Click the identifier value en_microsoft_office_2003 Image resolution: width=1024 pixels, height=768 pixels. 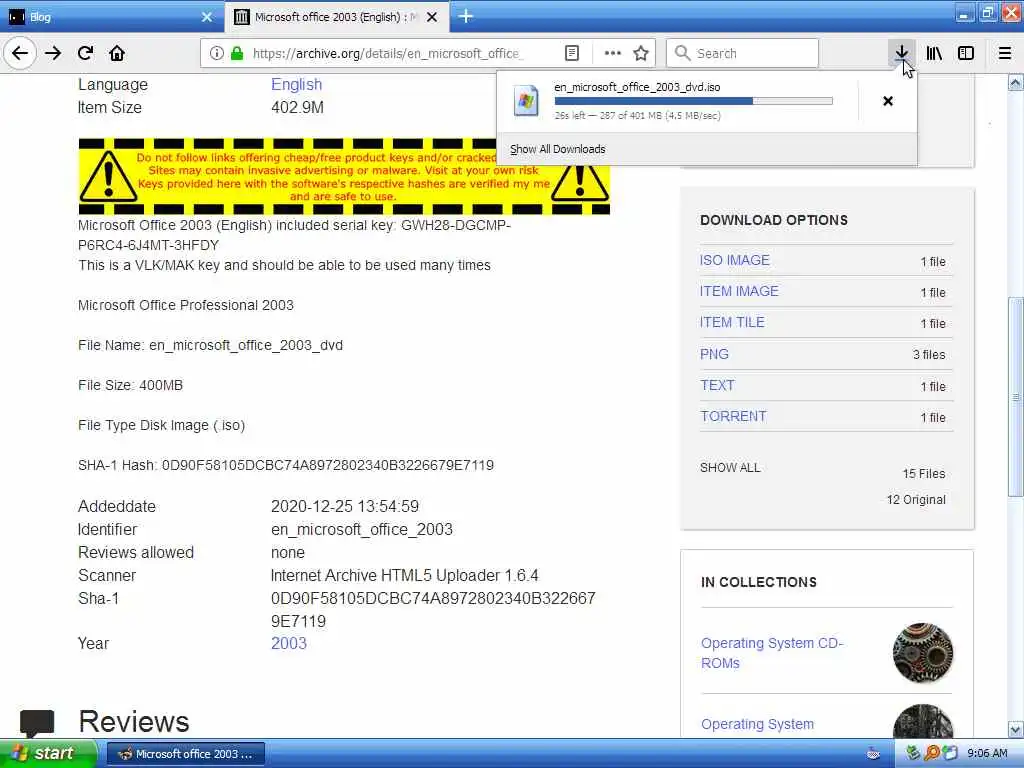tap(362, 529)
